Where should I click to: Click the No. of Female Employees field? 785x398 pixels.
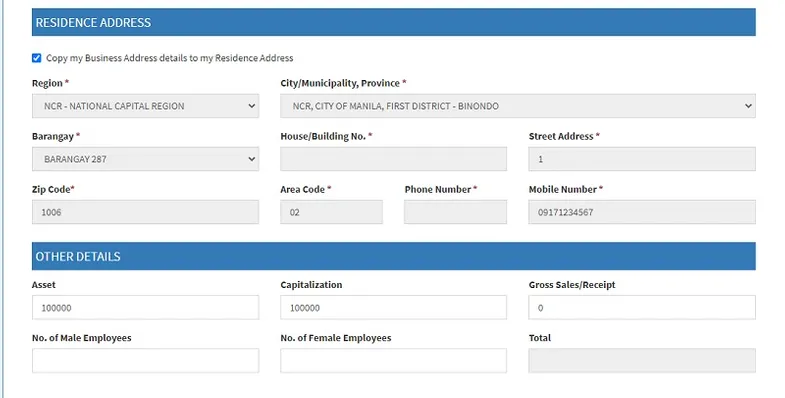pos(394,361)
